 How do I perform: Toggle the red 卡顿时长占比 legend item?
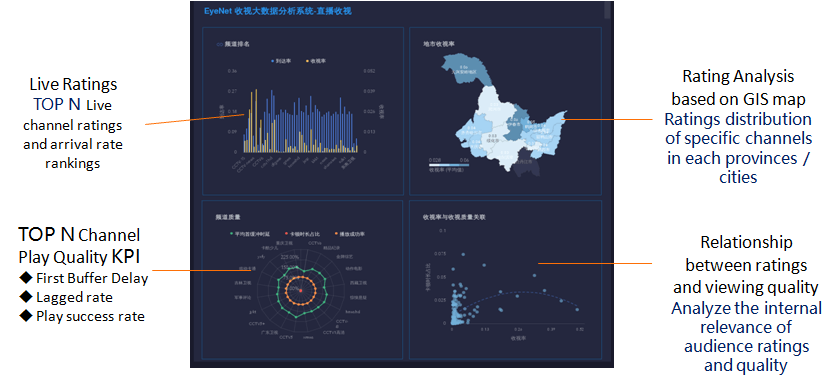pos(303,234)
